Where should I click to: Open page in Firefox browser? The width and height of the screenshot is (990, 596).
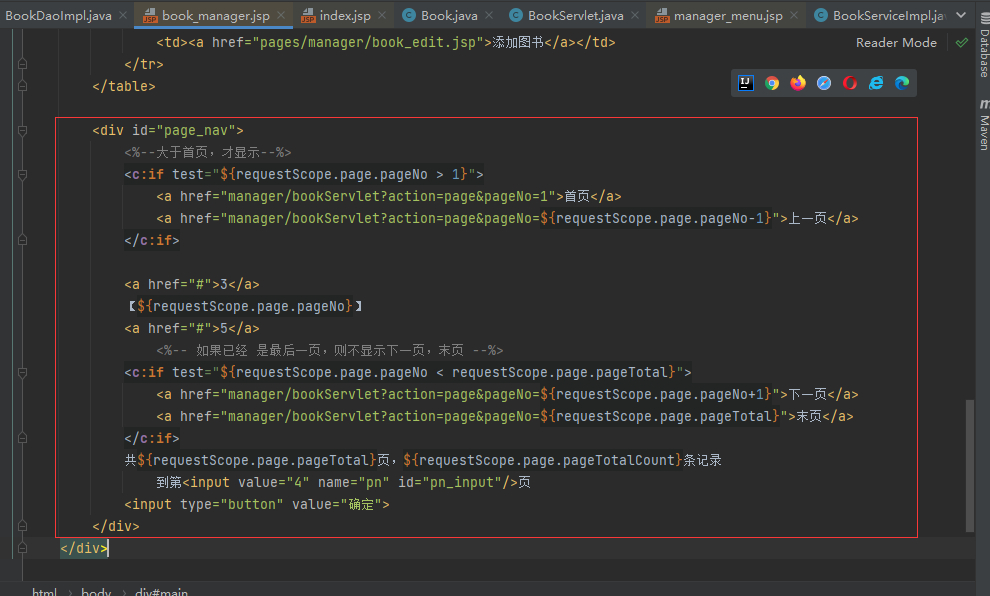pos(798,83)
